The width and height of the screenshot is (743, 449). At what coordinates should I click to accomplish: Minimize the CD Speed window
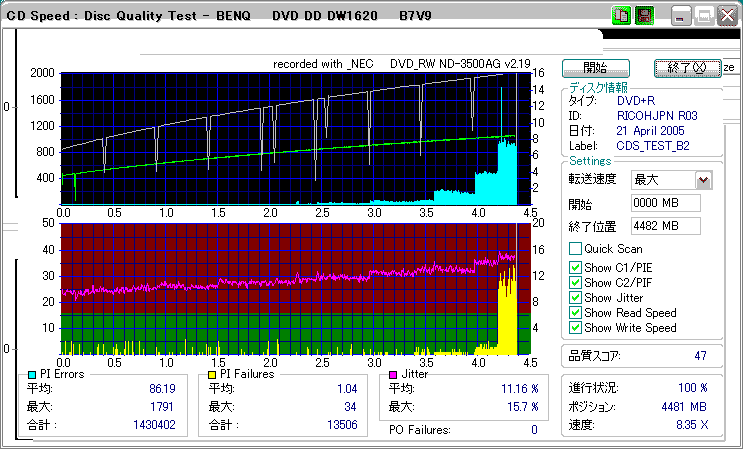point(681,16)
